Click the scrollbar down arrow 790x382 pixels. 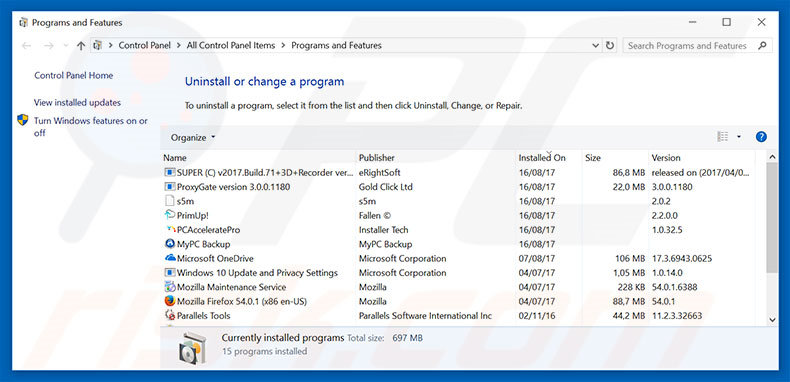pos(771,319)
